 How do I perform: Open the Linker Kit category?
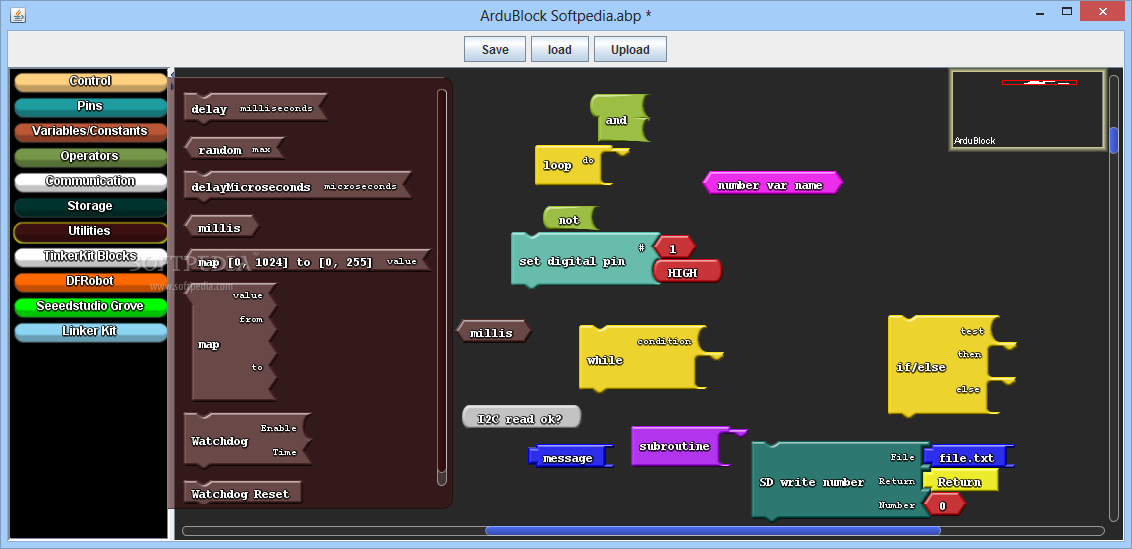[x=90, y=332]
